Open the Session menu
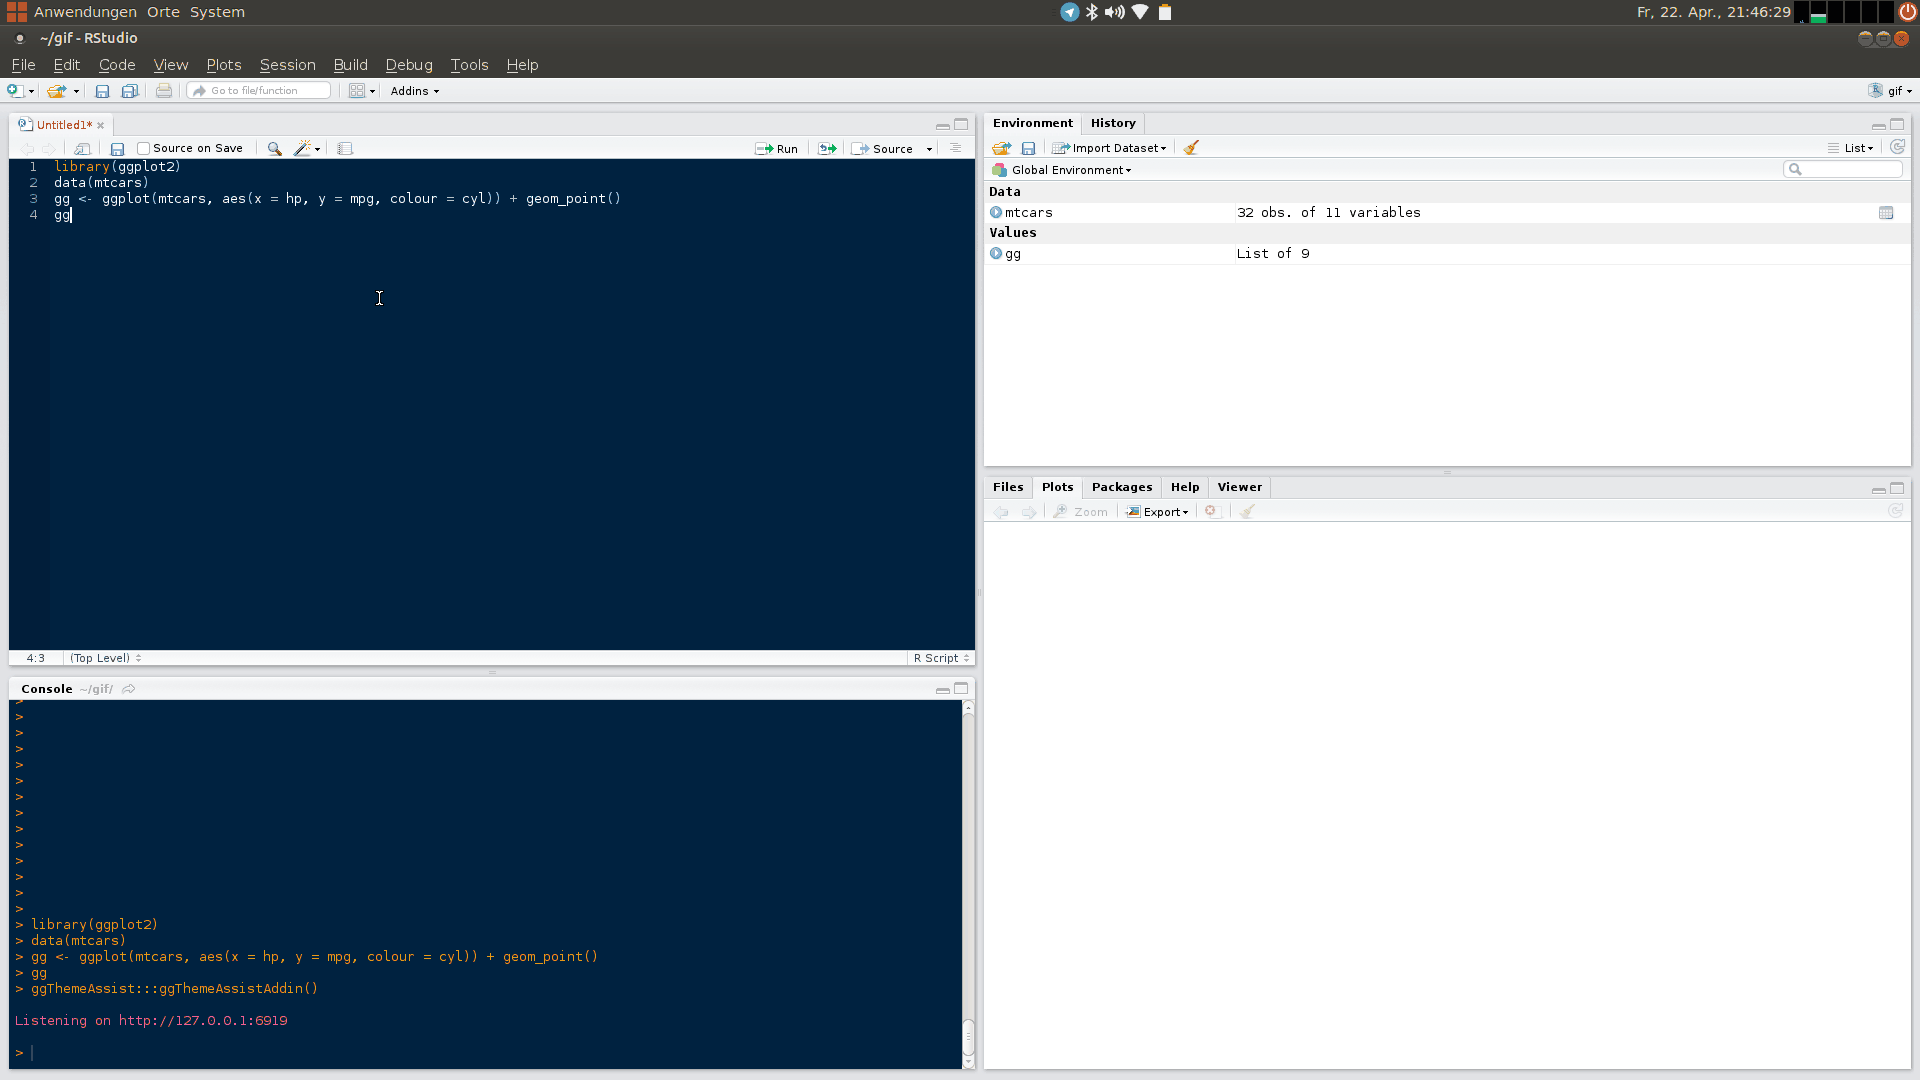 click(x=287, y=65)
